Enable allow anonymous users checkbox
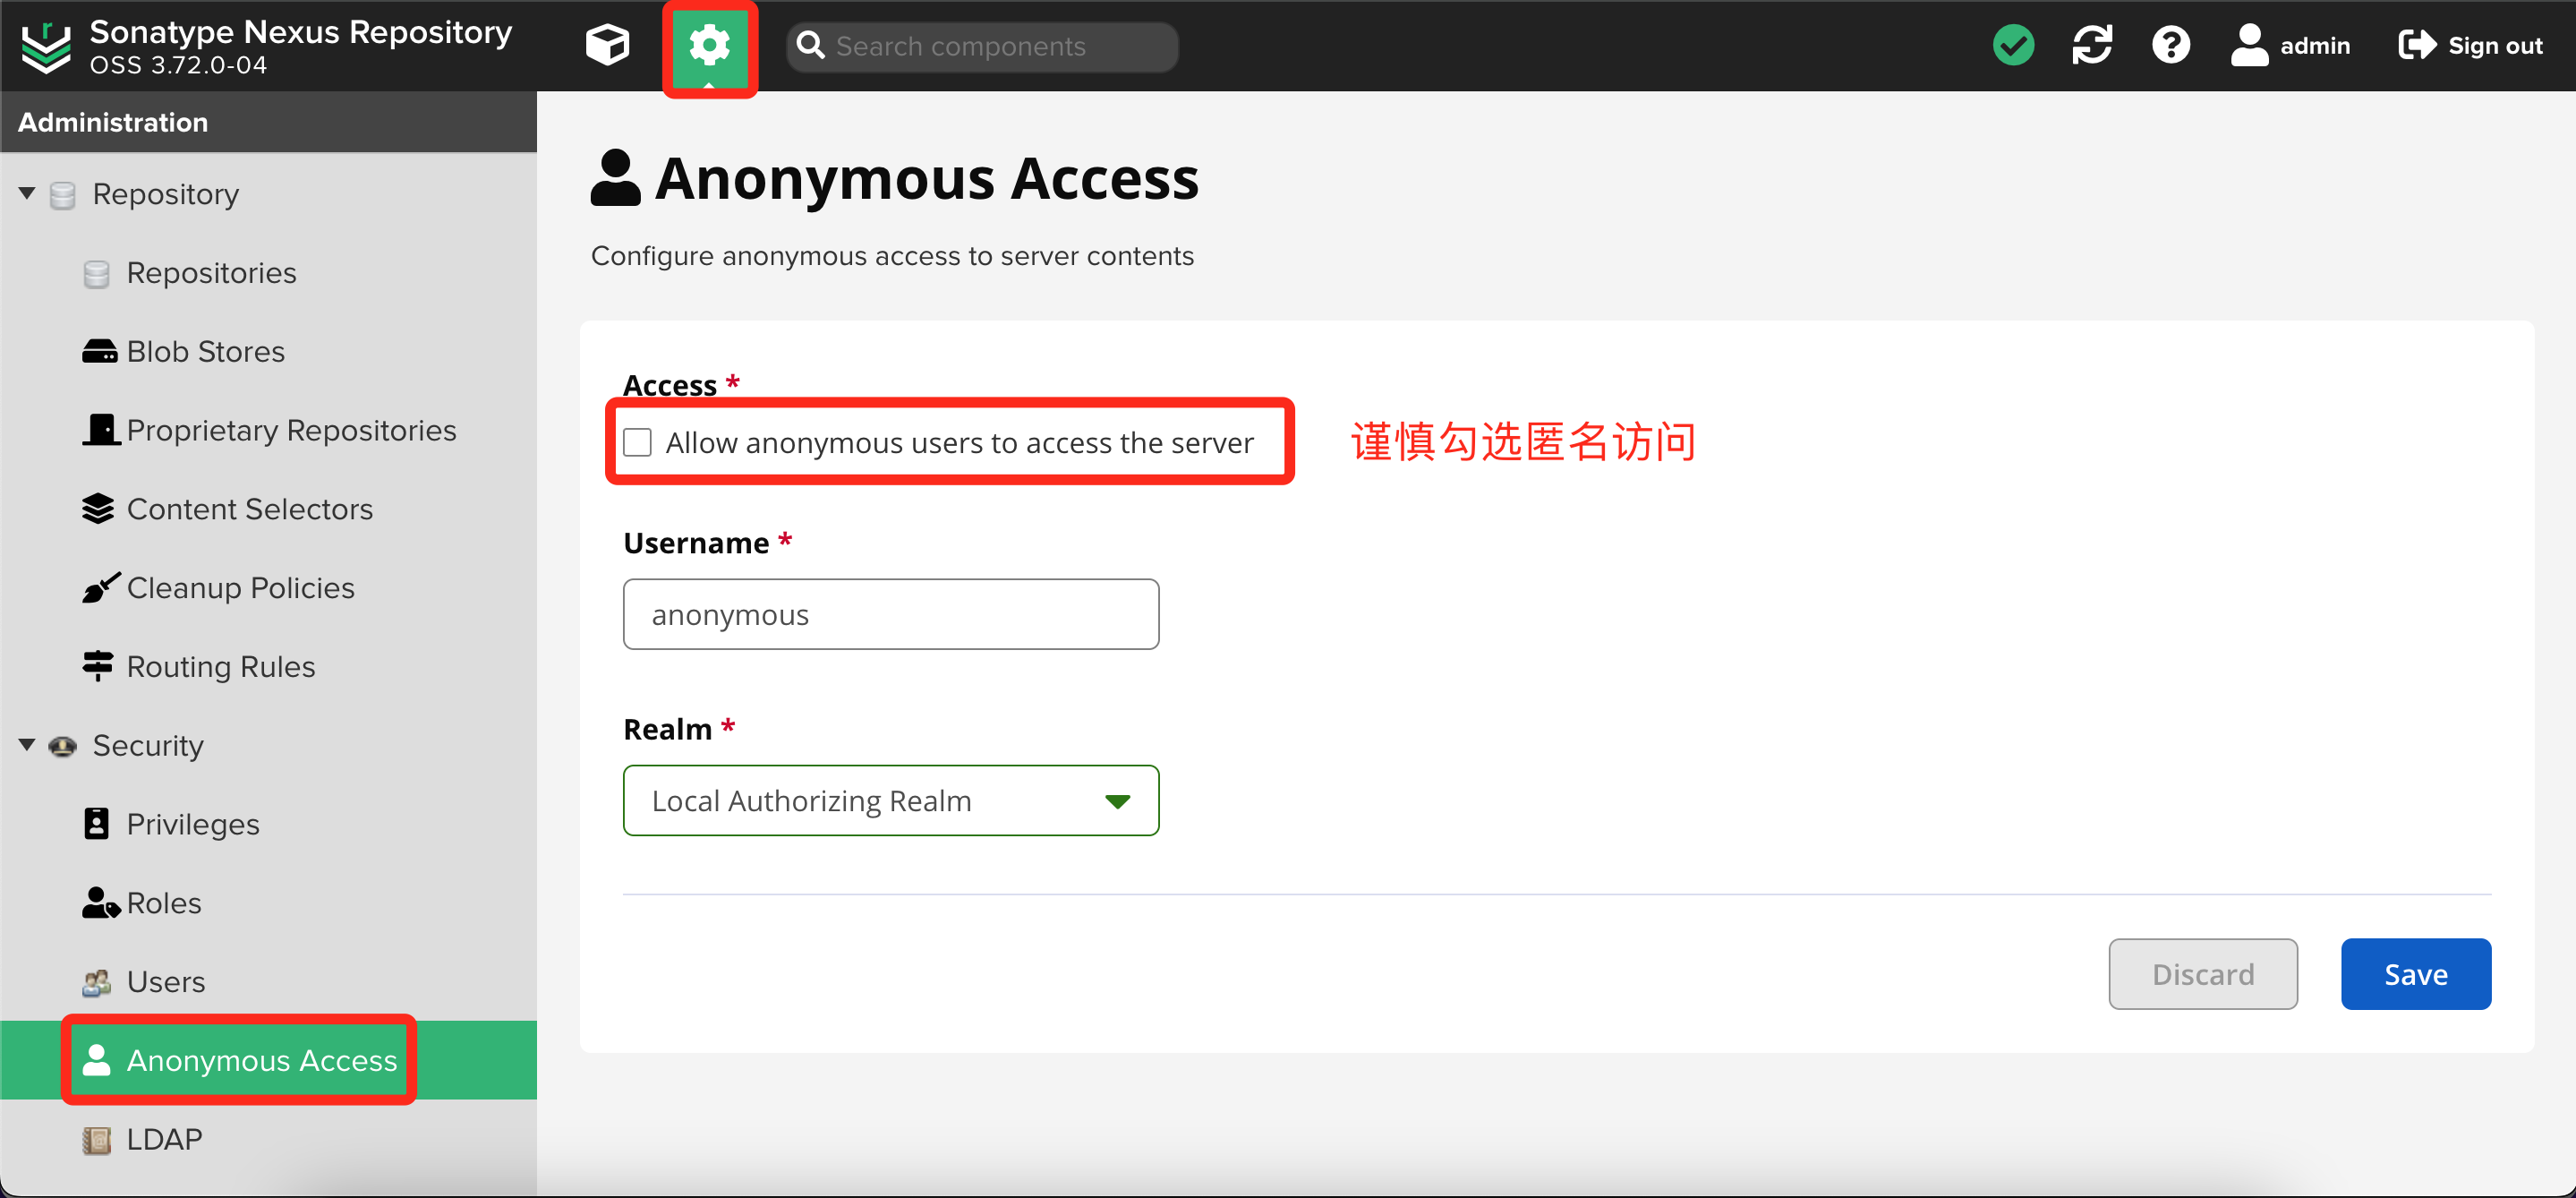The height and width of the screenshot is (1198, 2576). pos(637,442)
